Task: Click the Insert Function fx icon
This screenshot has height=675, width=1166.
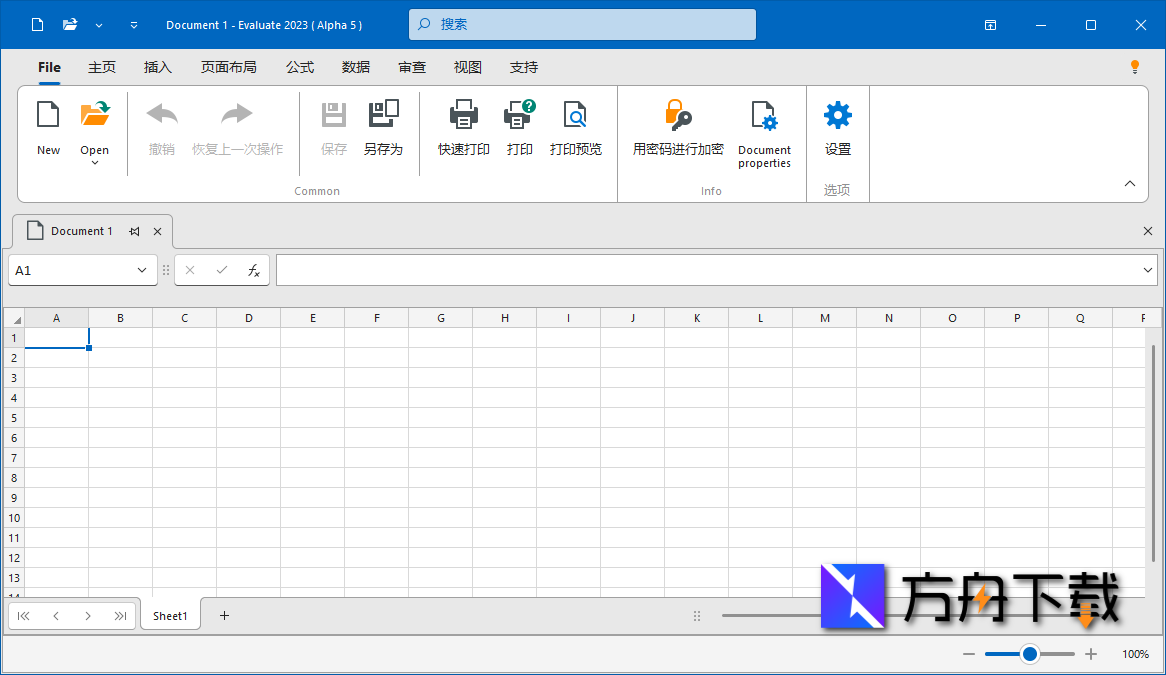Action: (x=253, y=269)
